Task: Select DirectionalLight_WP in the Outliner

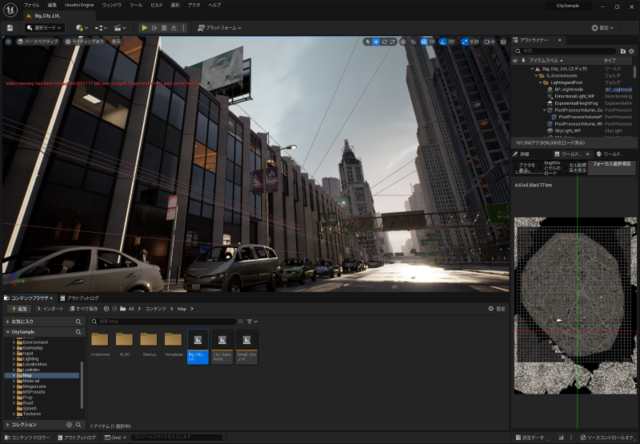Action: click(574, 96)
